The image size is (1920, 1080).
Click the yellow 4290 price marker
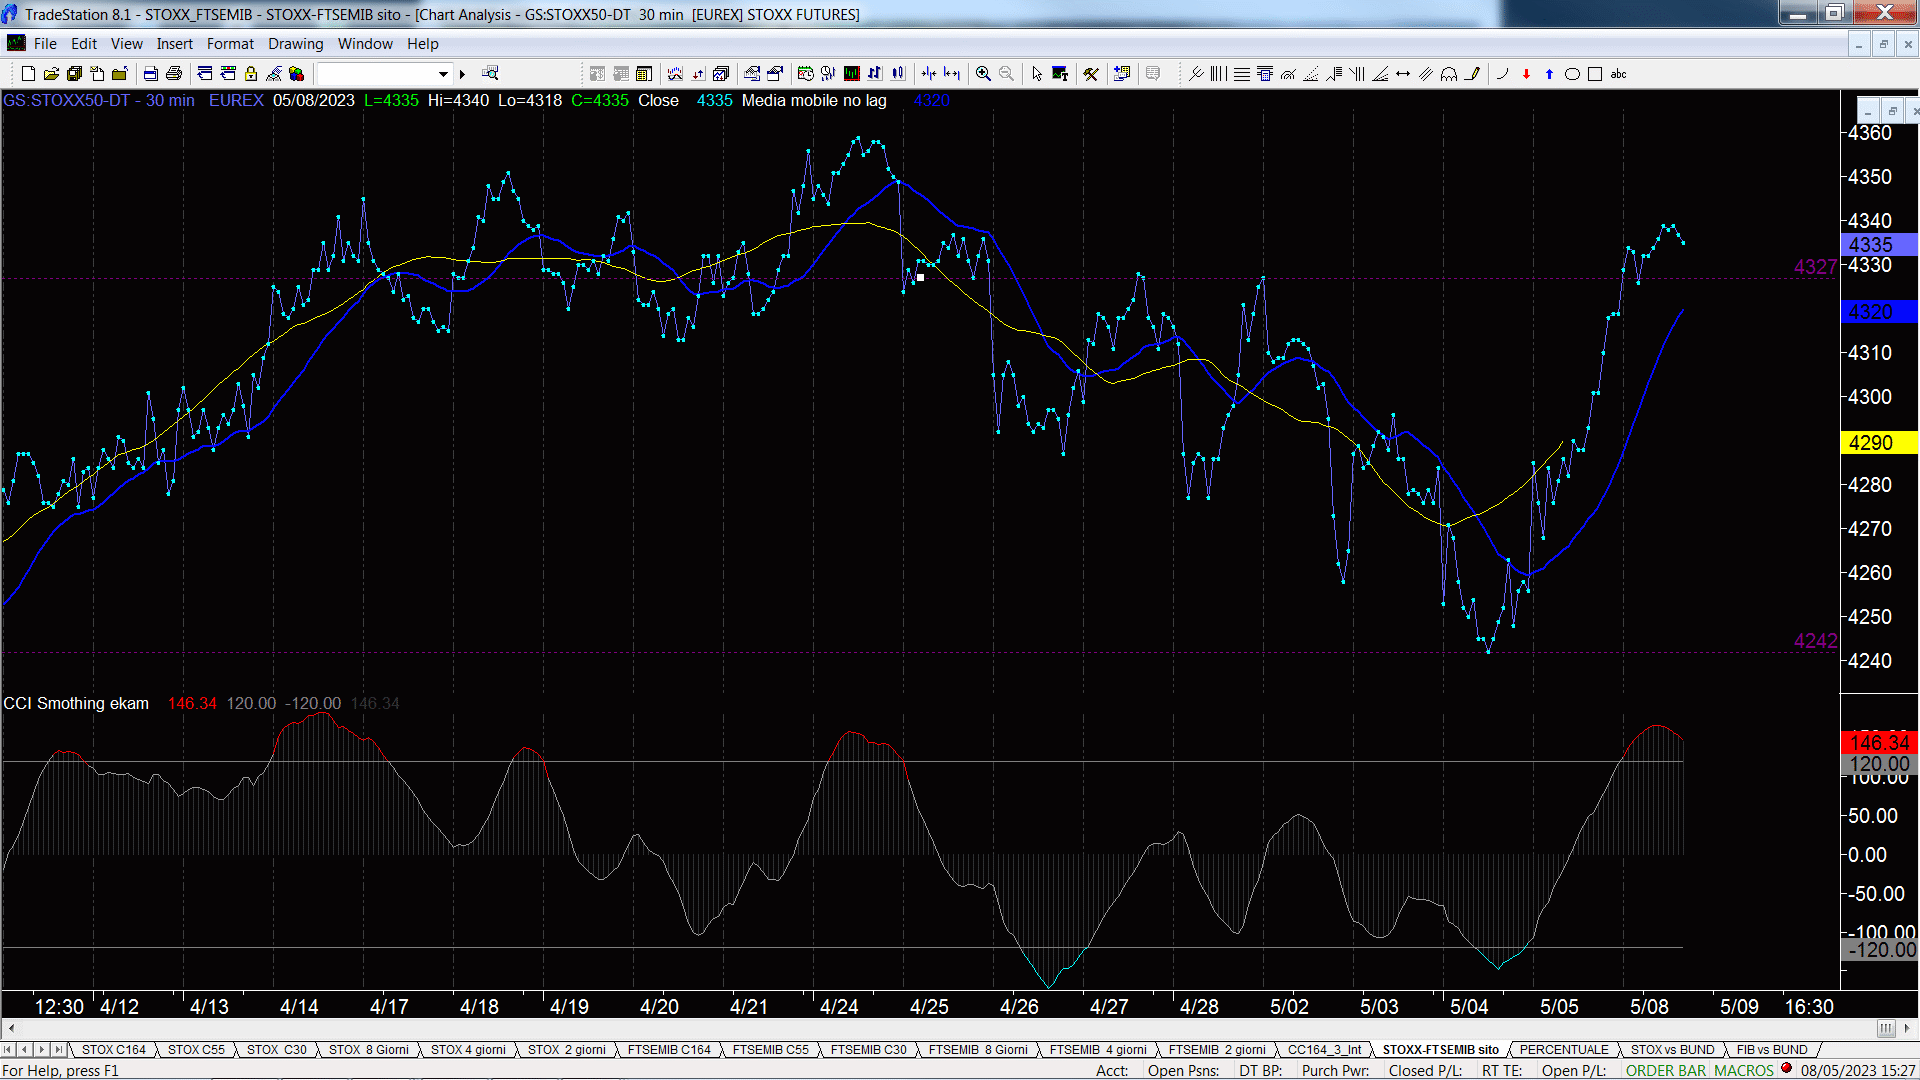pyautogui.click(x=1878, y=443)
